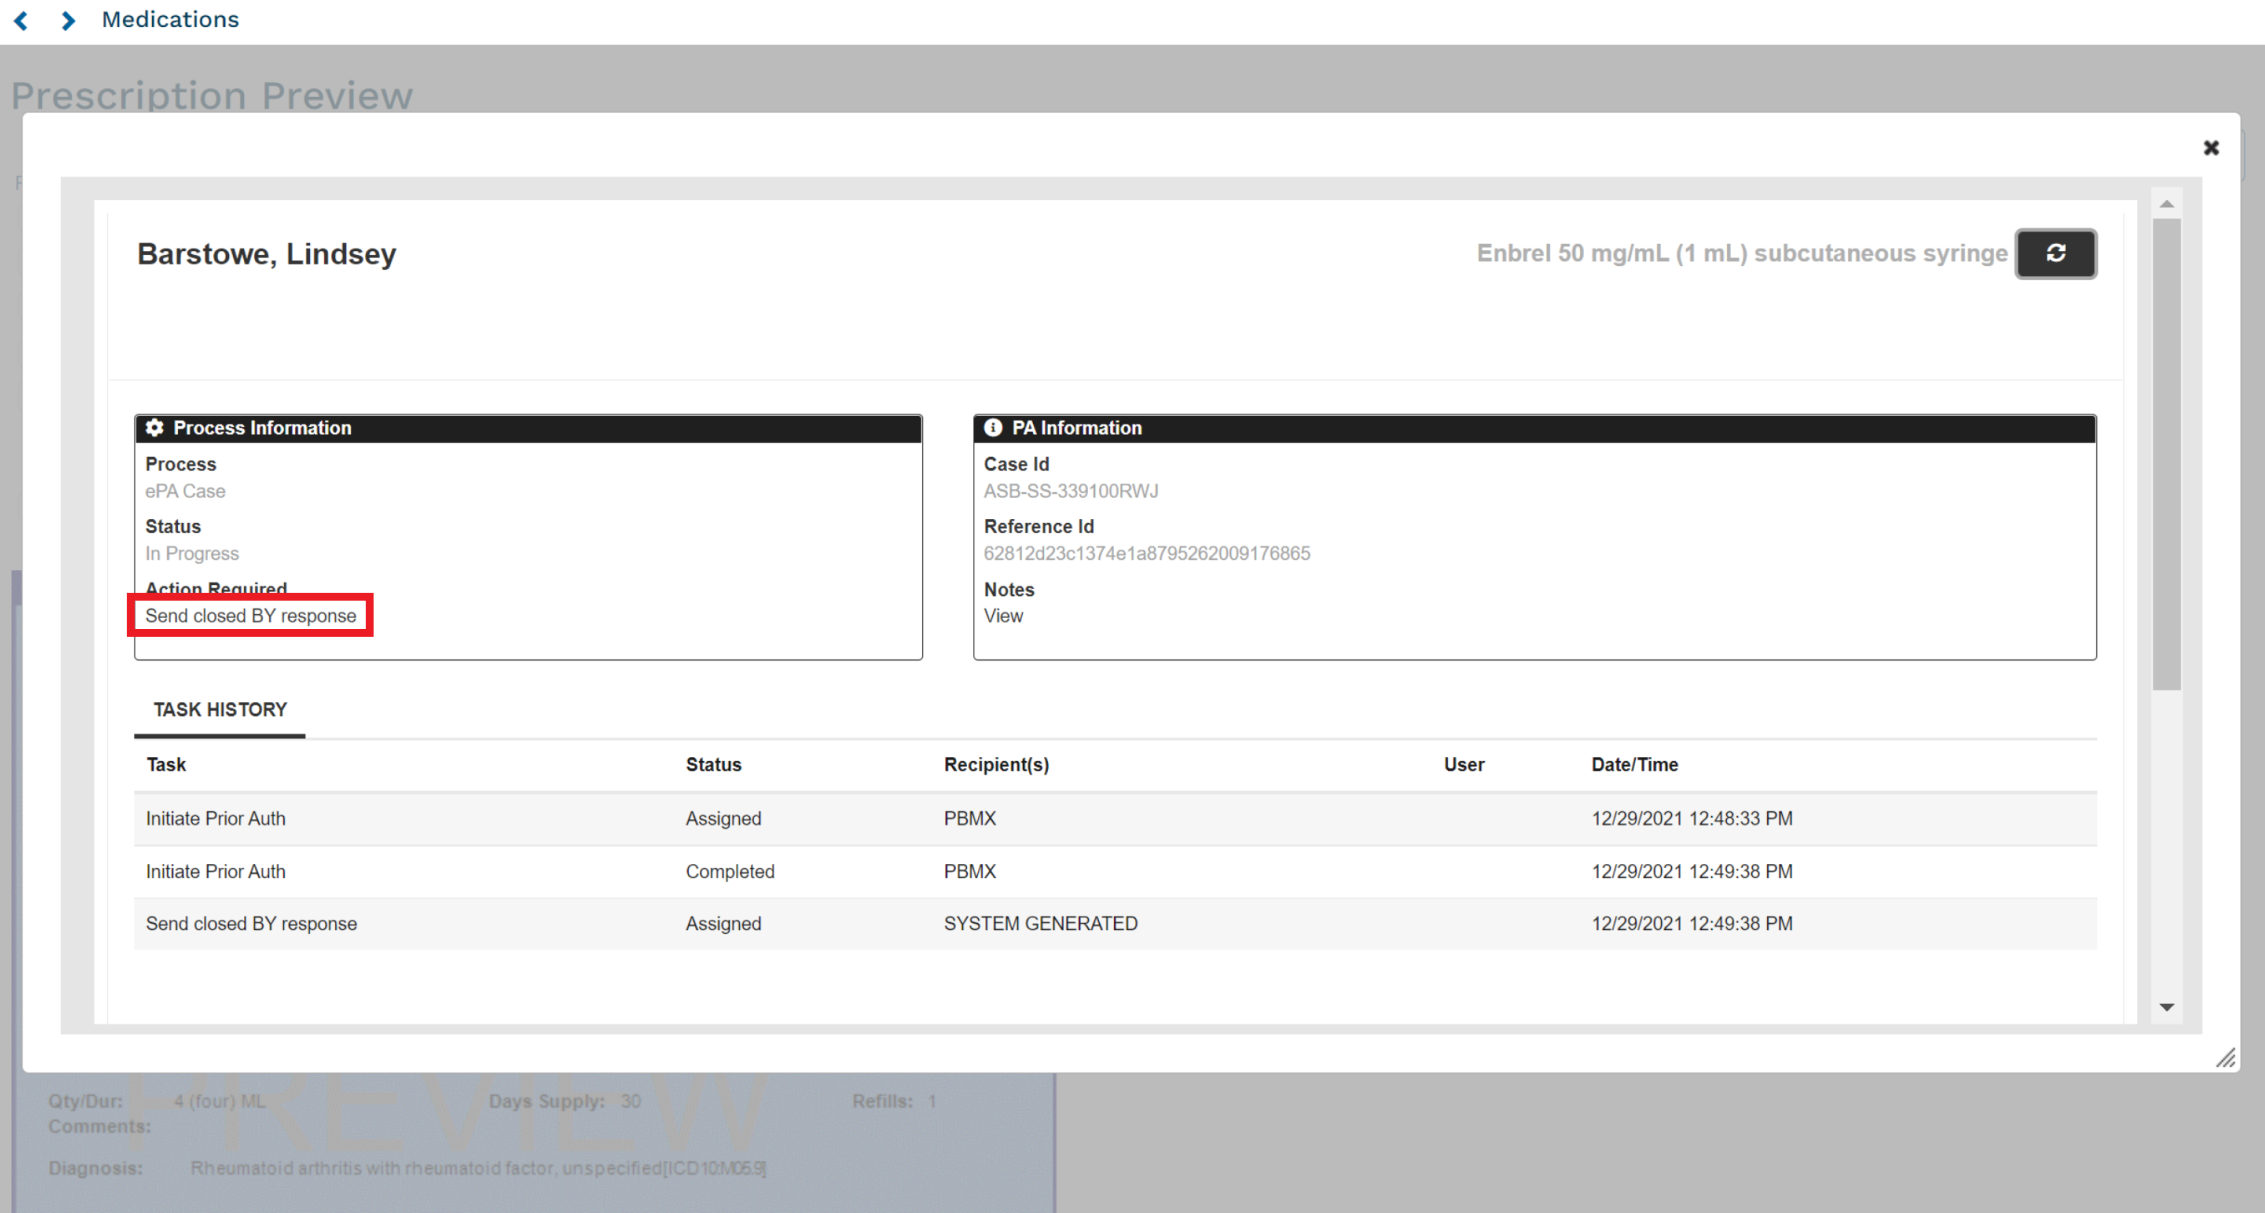Click the Status column header
Image resolution: width=2265 pixels, height=1213 pixels.
713,765
